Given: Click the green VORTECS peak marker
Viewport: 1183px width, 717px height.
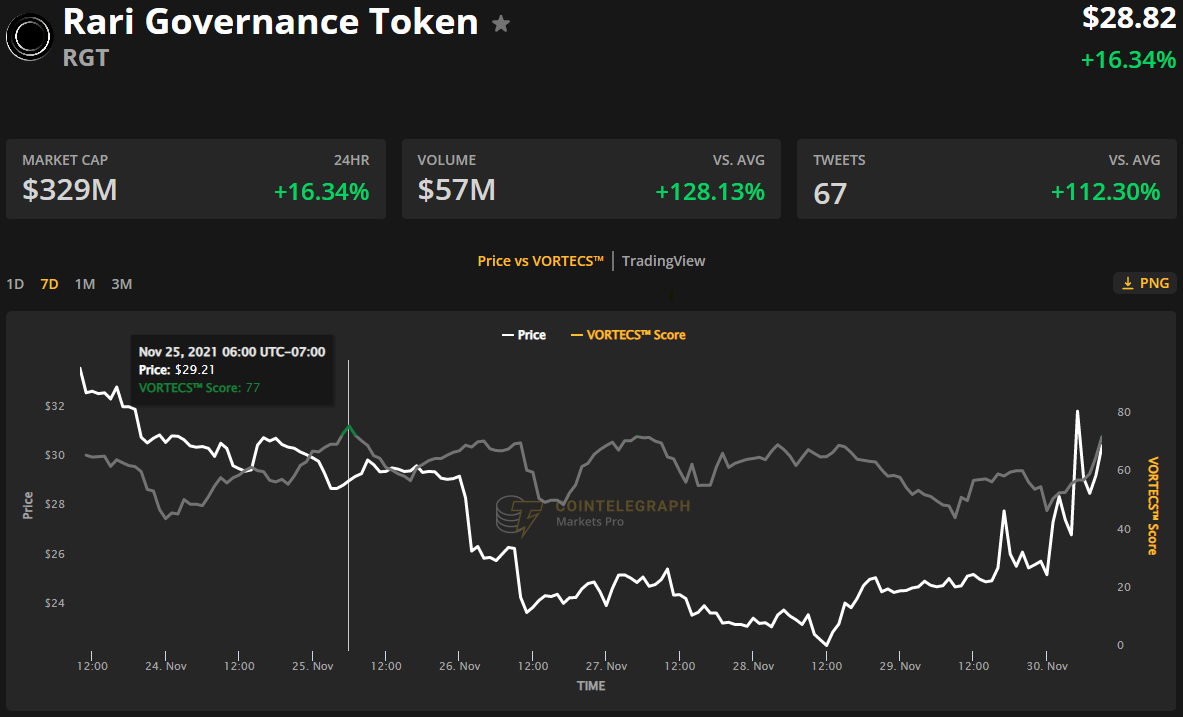Looking at the screenshot, I should tap(349, 431).
